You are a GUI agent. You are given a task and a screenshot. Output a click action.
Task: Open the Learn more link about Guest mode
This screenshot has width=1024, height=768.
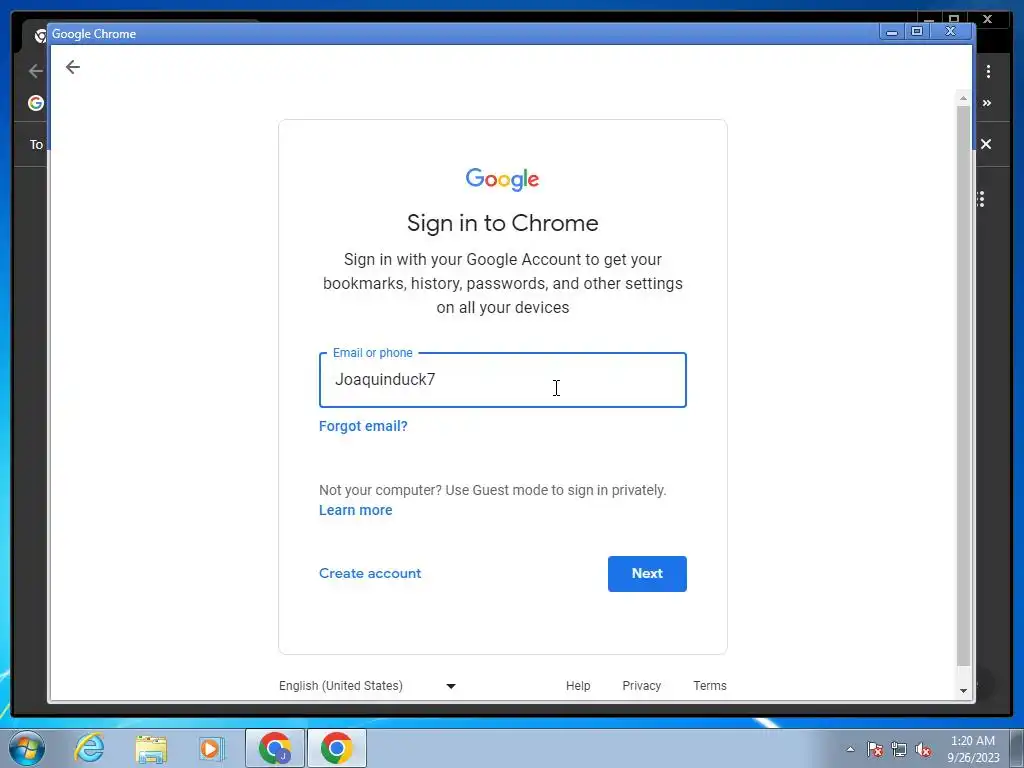pyautogui.click(x=355, y=511)
